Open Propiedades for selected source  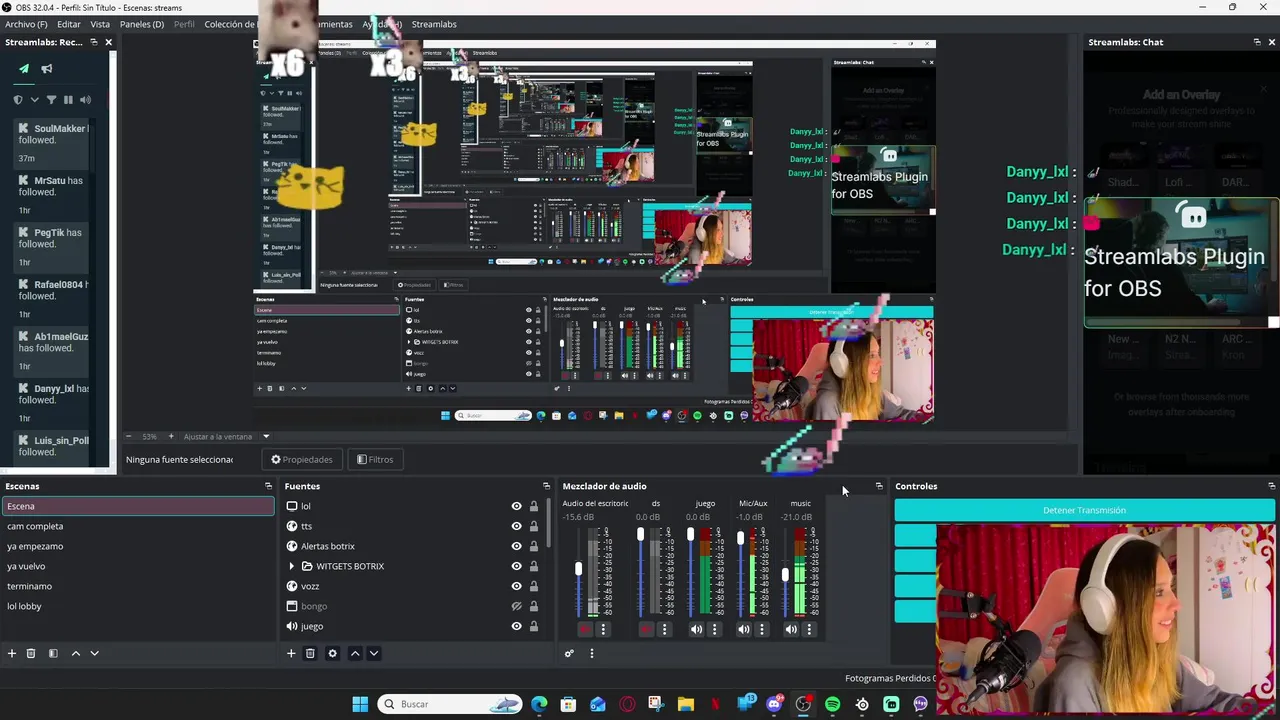pyautogui.click(x=302, y=459)
